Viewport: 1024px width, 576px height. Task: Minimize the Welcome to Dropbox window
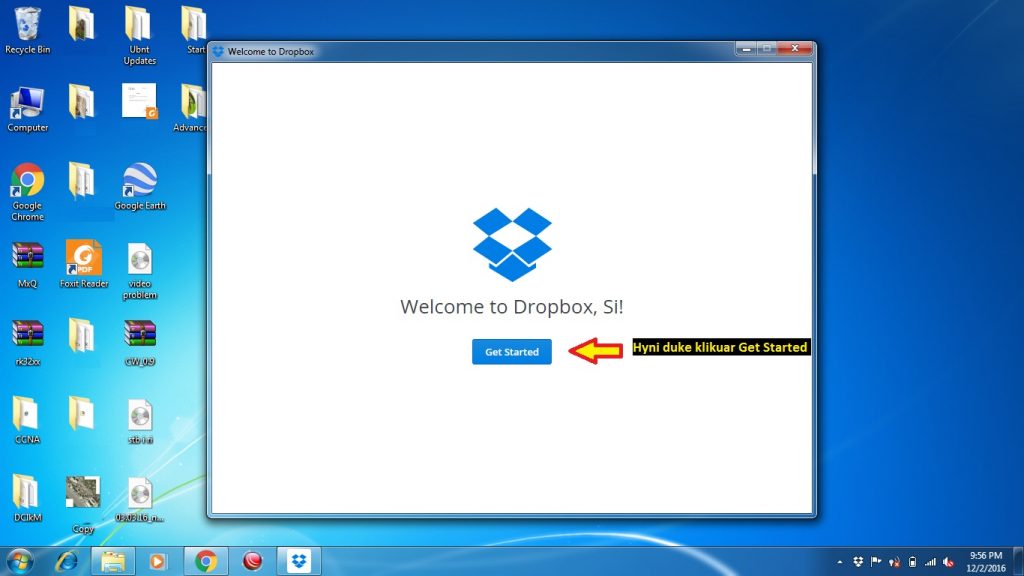point(746,48)
